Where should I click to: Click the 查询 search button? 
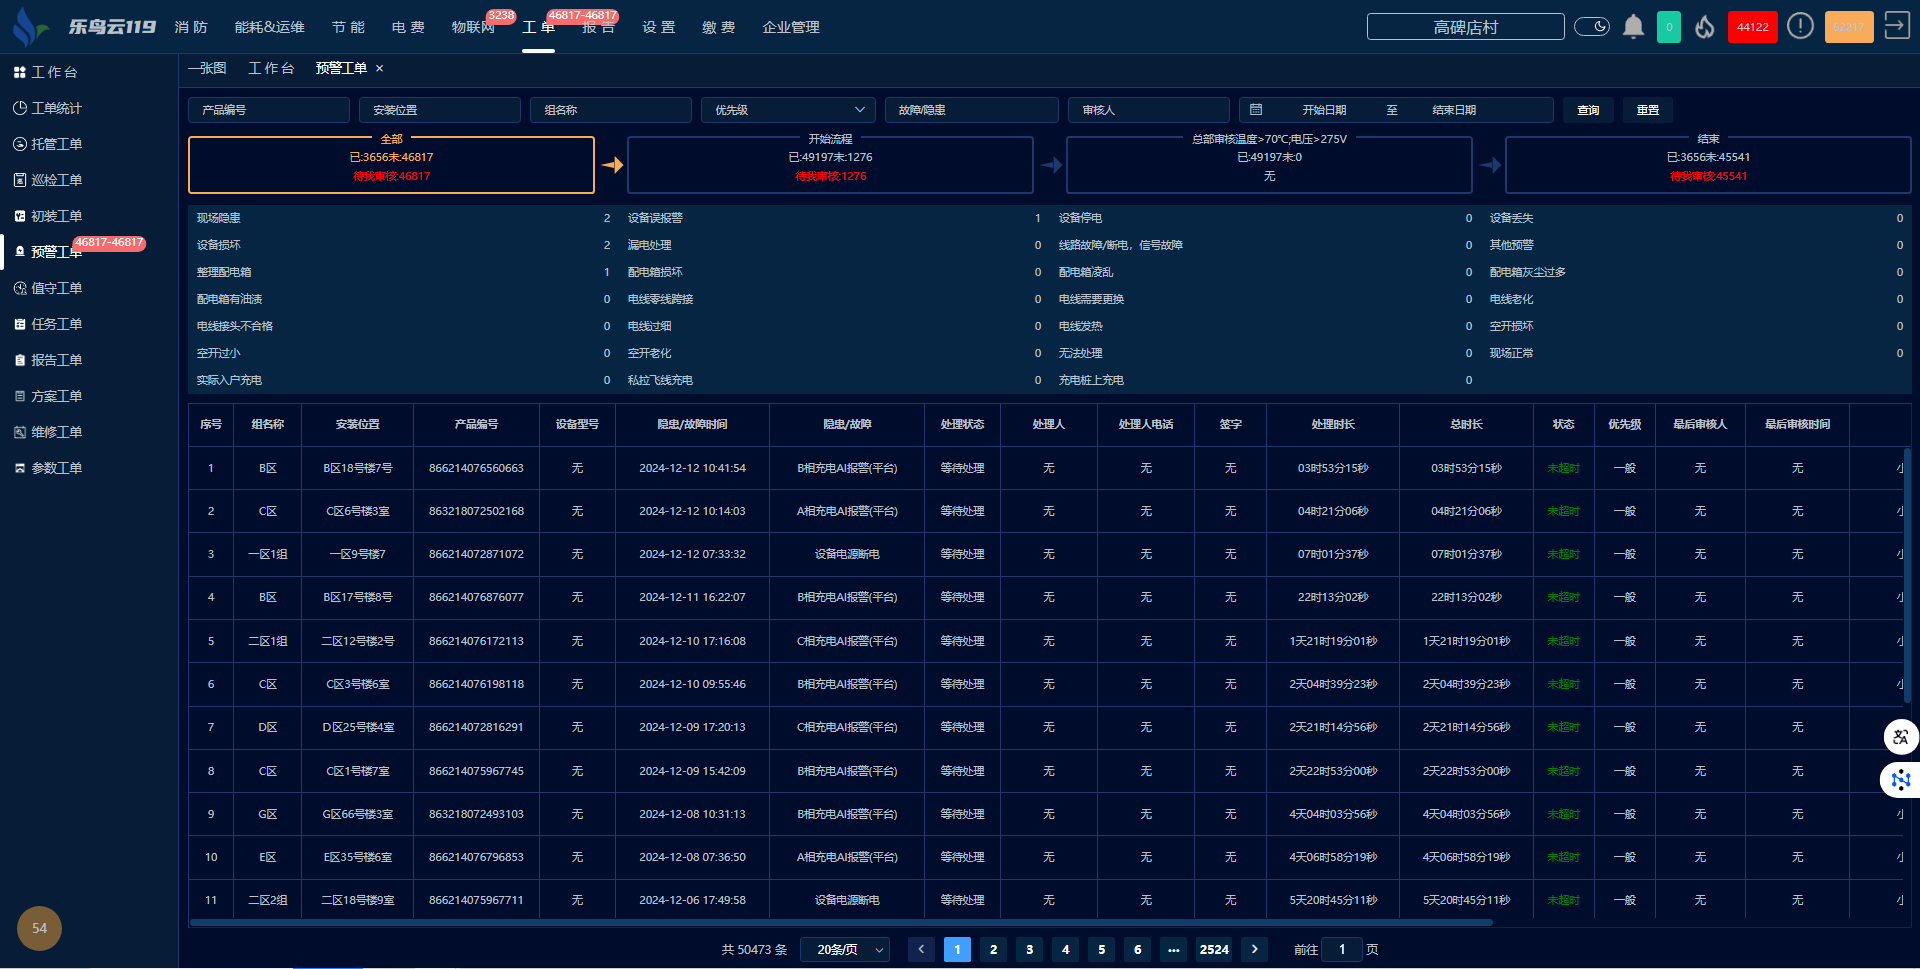coord(1588,110)
